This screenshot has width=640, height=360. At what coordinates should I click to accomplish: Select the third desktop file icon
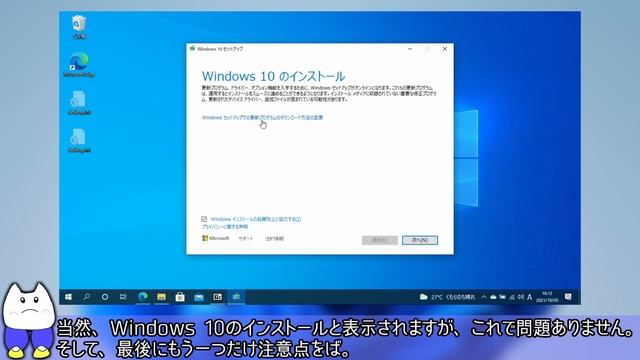click(x=79, y=103)
